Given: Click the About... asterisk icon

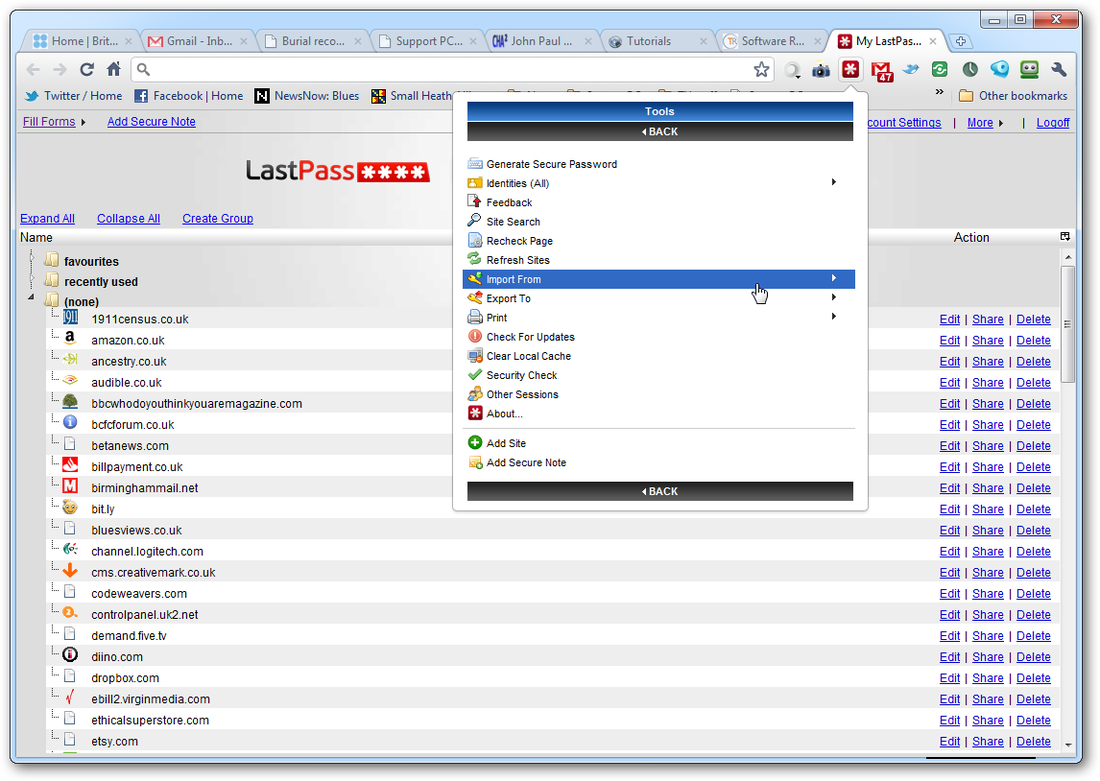Looking at the screenshot, I should tap(475, 413).
